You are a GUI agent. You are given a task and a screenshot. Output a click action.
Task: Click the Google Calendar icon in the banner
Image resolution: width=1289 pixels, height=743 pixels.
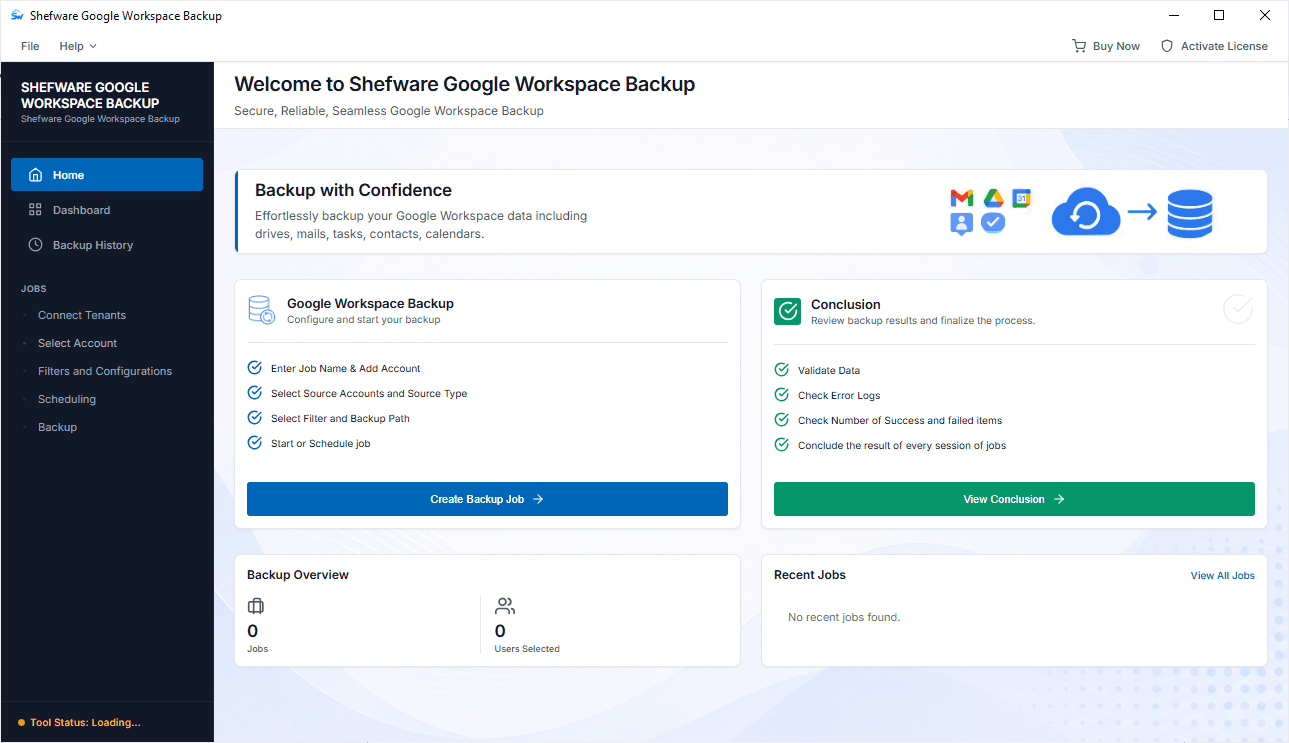click(x=1021, y=198)
